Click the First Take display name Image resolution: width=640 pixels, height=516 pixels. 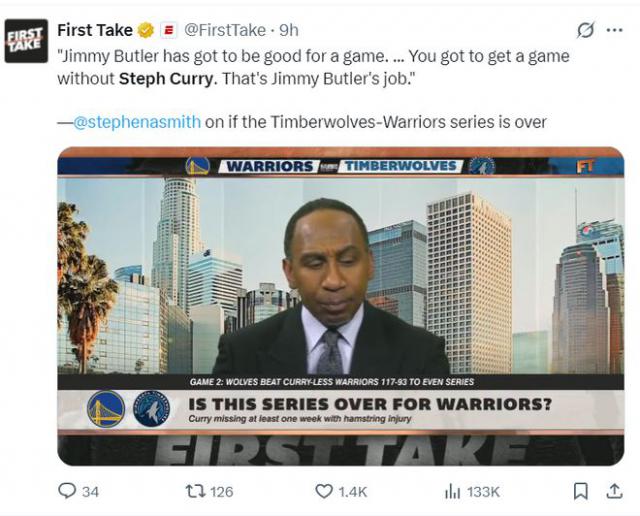pyautogui.click(x=95, y=30)
